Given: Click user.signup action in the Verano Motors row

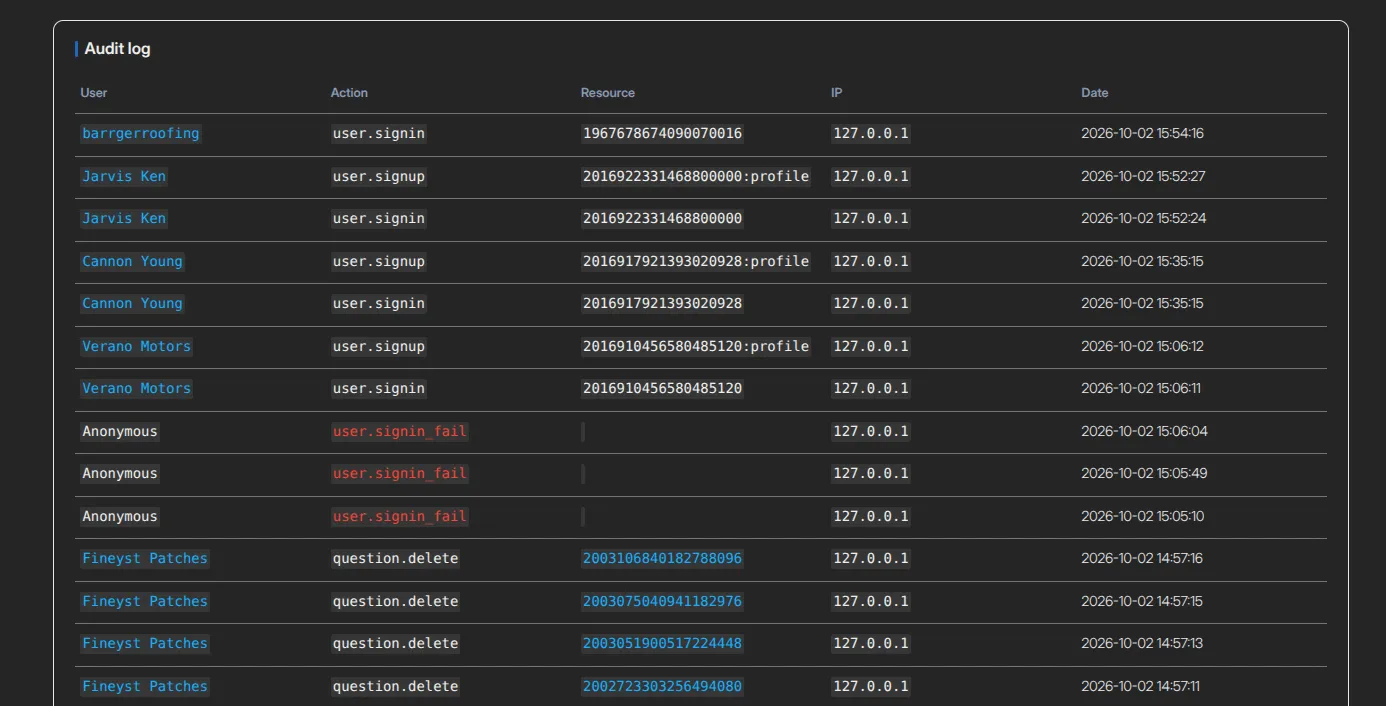Looking at the screenshot, I should tap(379, 346).
